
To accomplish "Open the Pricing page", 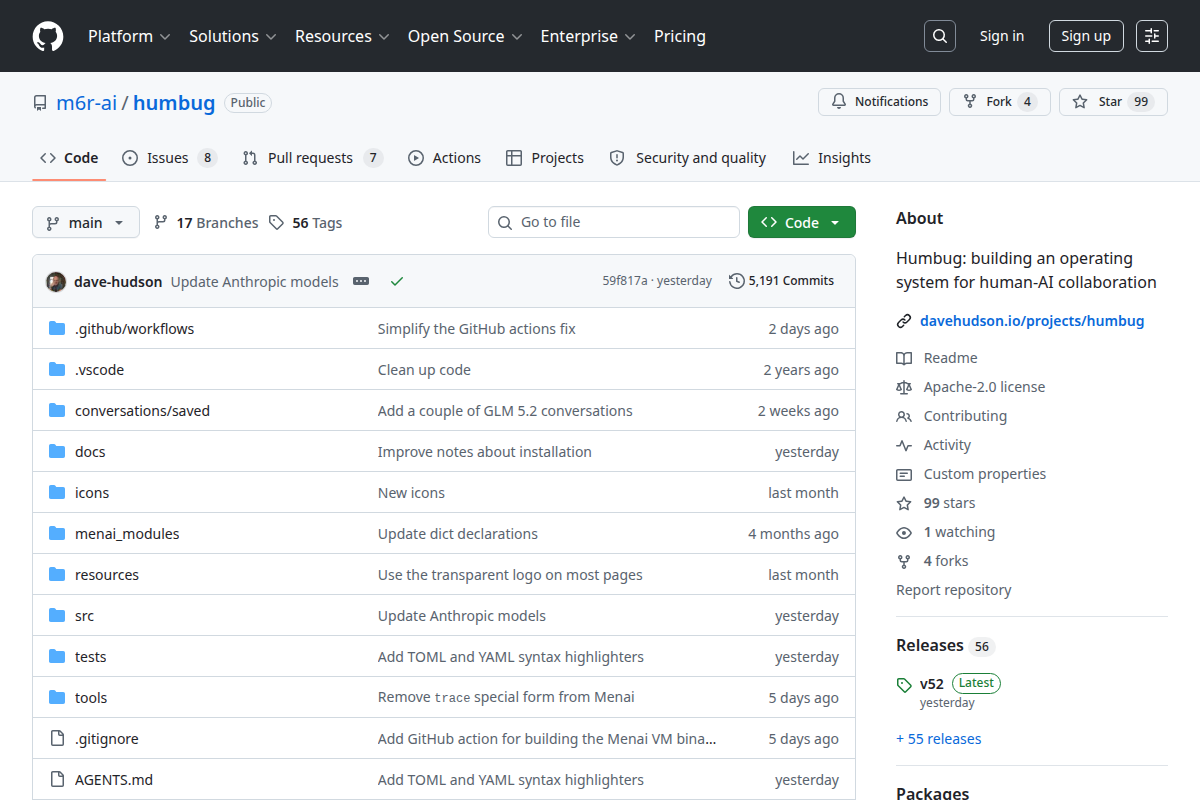I will pos(680,36).
